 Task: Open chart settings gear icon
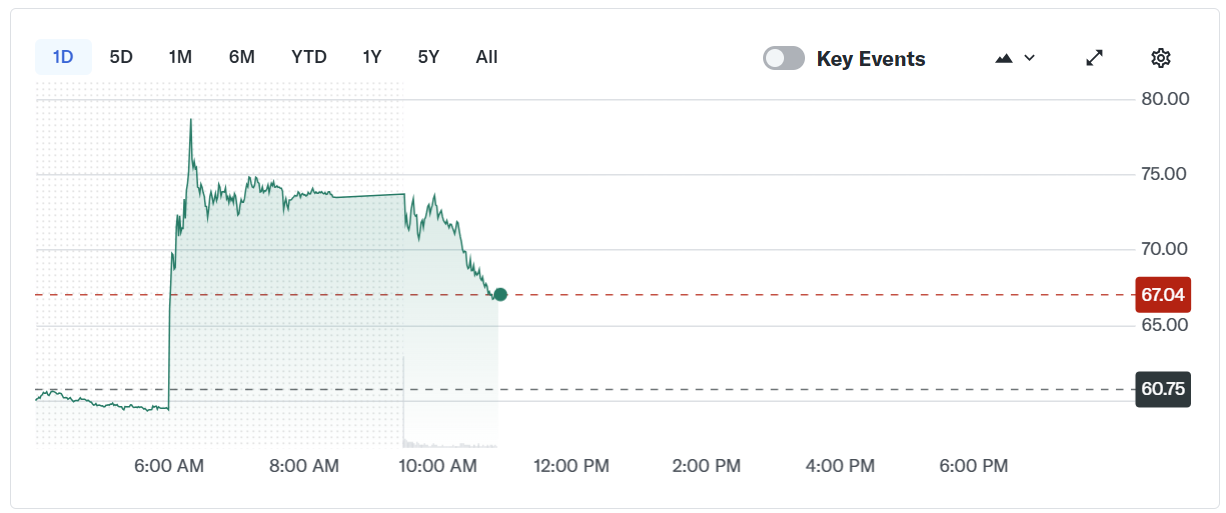[x=1160, y=58]
